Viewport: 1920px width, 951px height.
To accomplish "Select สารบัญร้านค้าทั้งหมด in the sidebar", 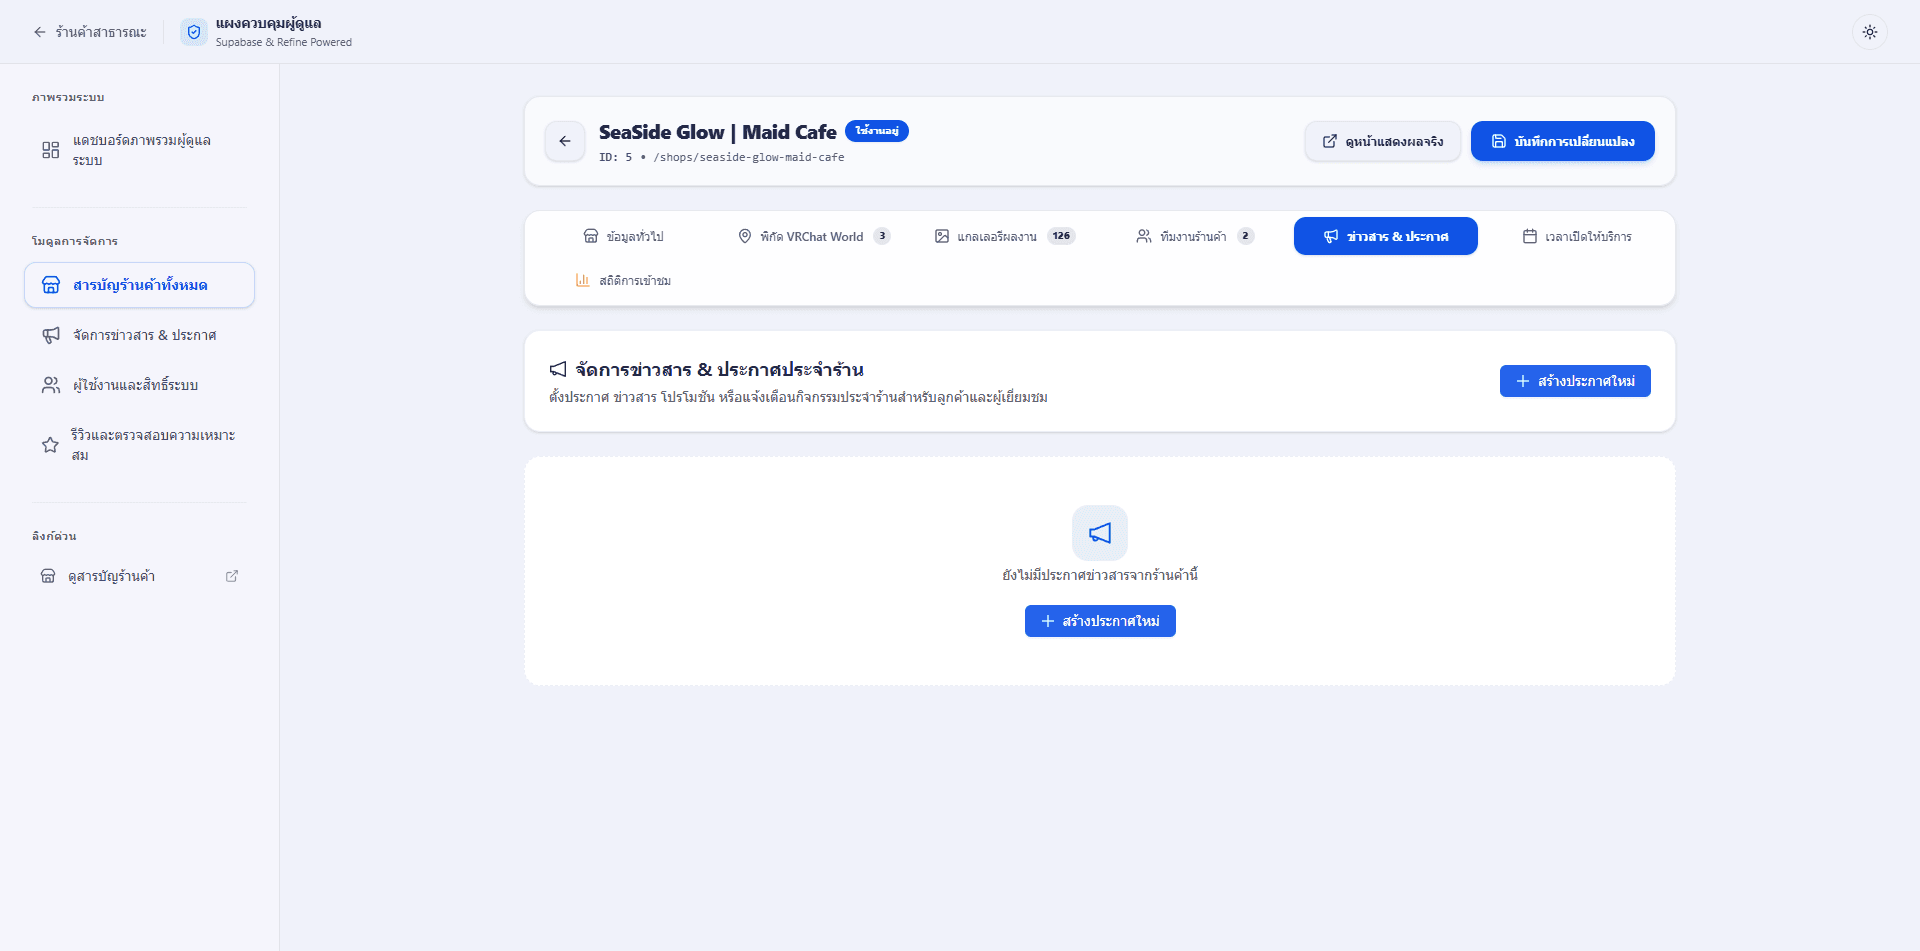I will coord(139,285).
